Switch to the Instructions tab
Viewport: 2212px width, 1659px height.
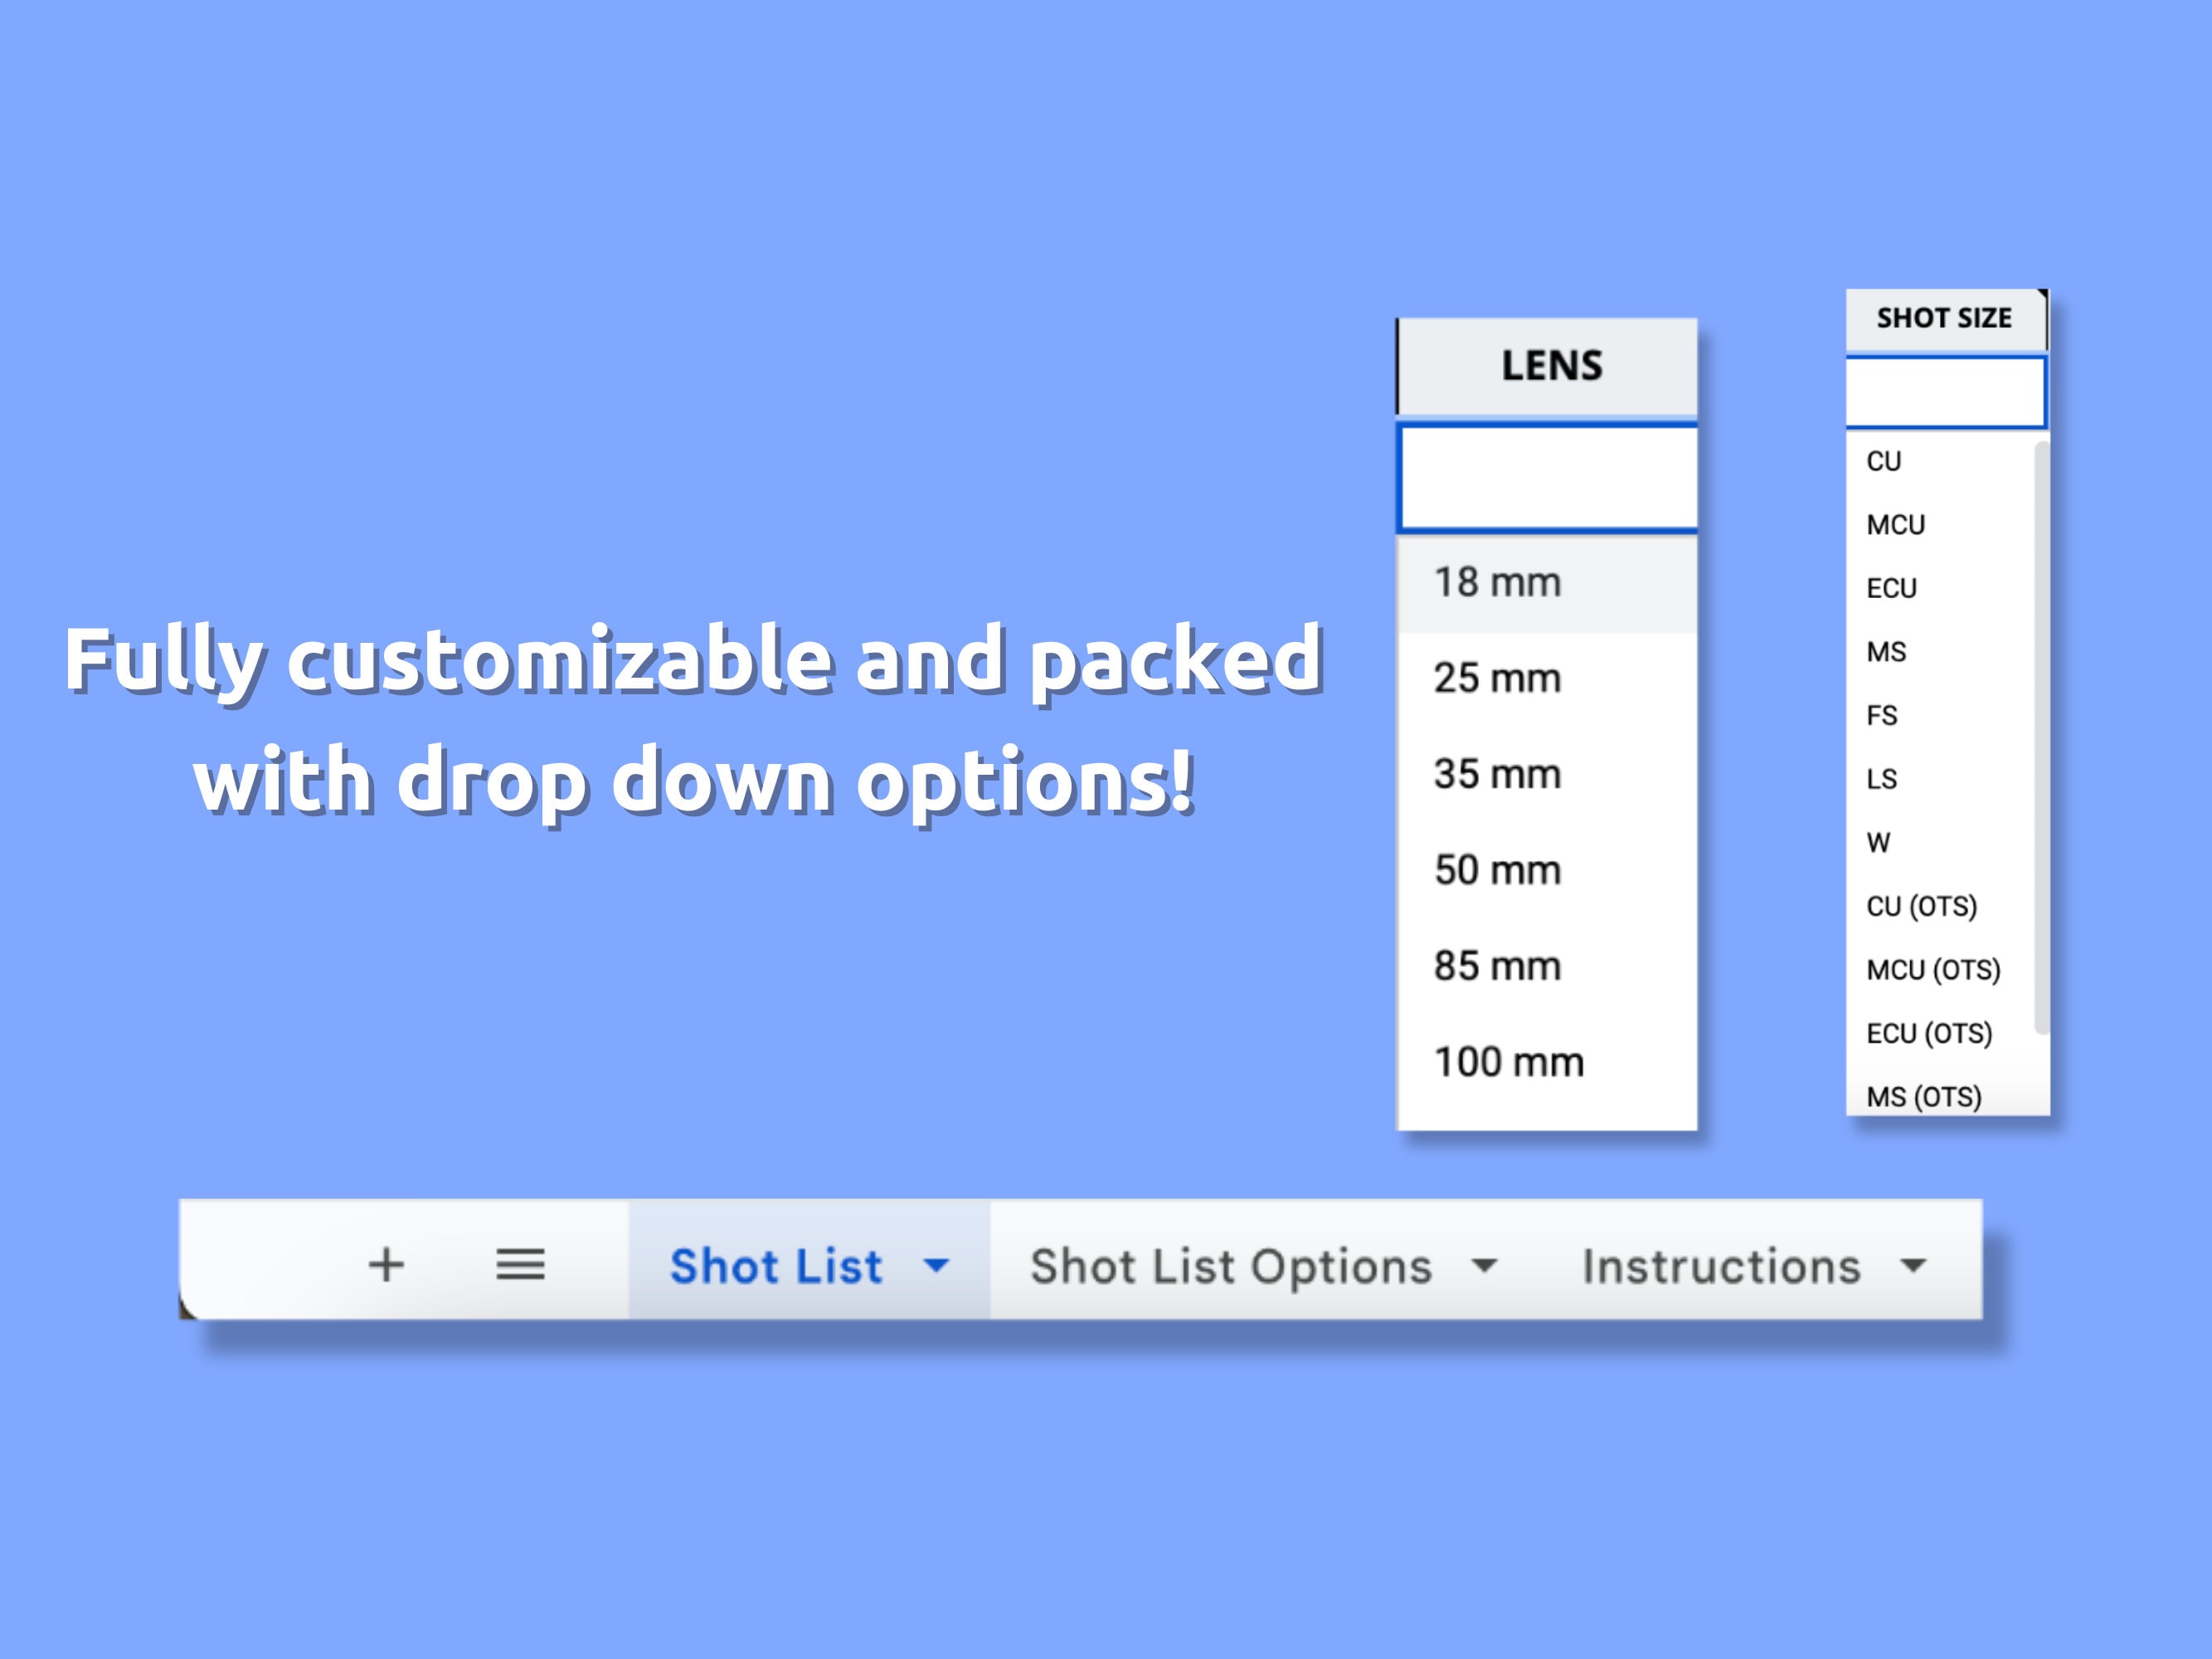[x=1720, y=1265]
